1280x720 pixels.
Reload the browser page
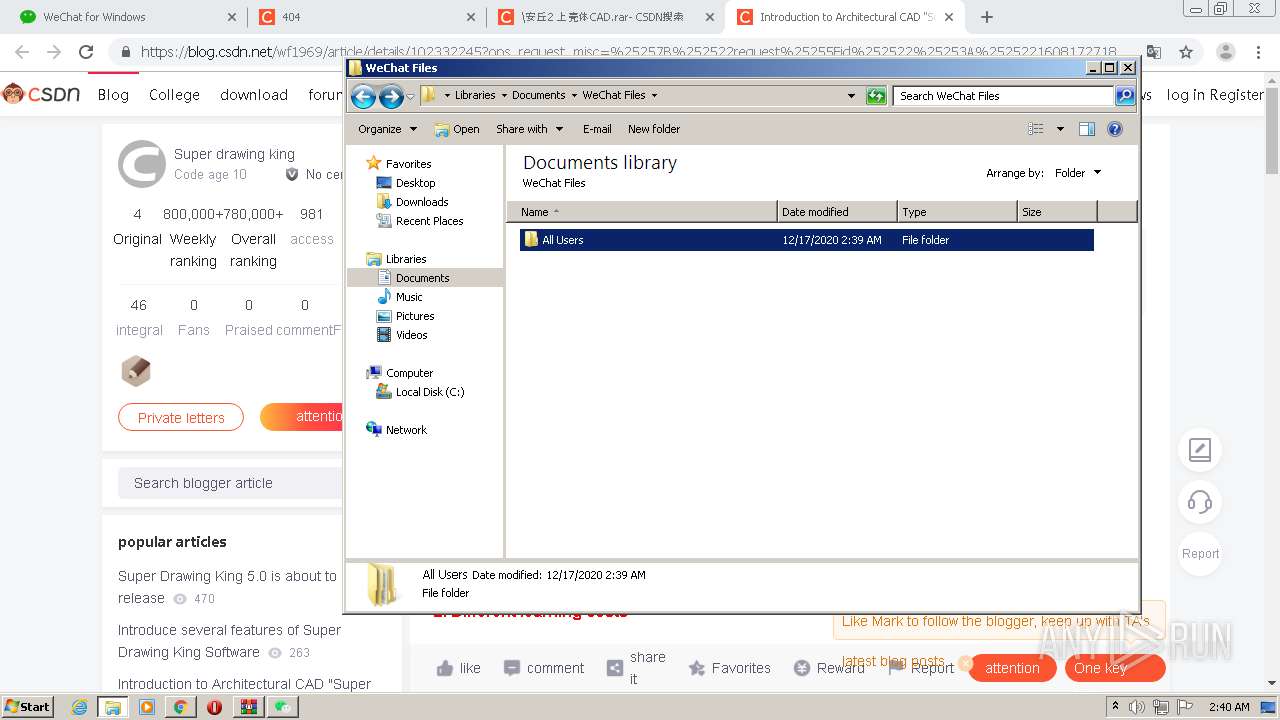[86, 52]
